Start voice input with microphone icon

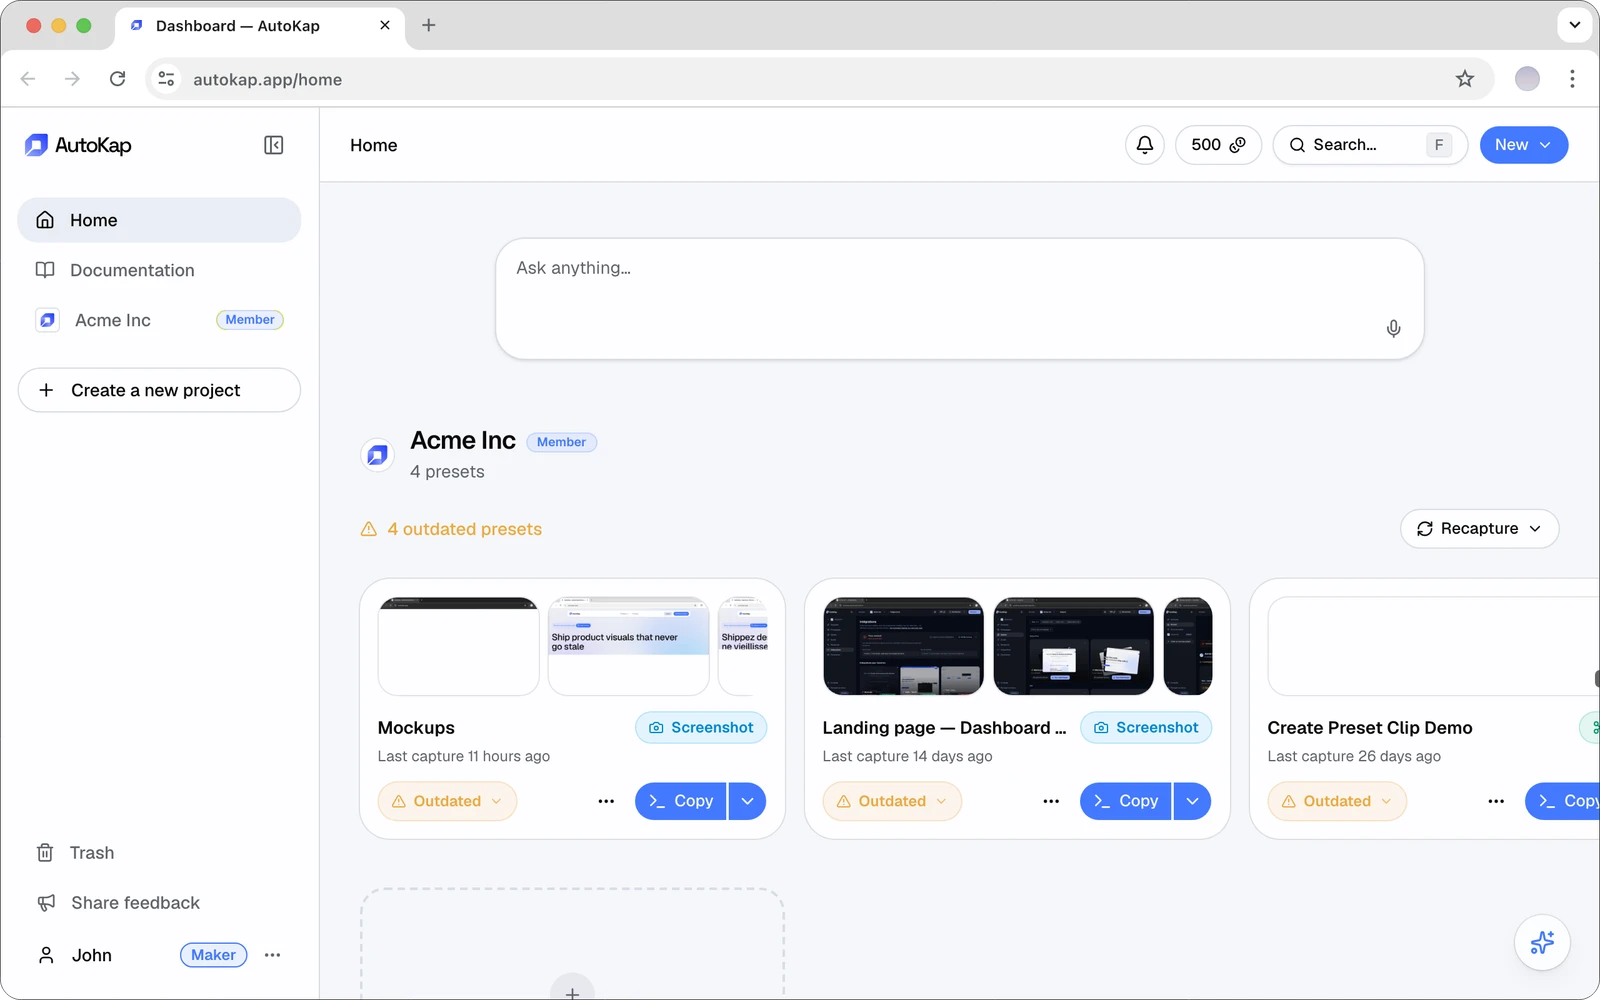1393,329
